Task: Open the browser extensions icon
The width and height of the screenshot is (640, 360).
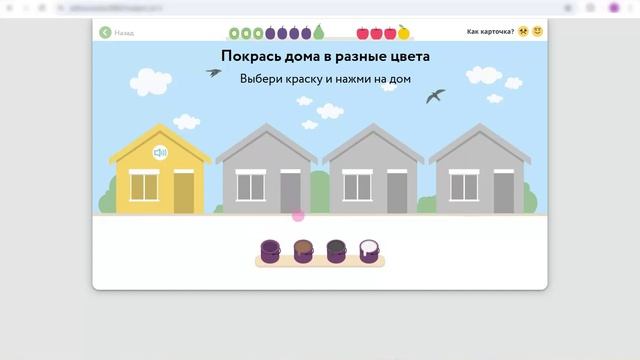Action: (x=590, y=8)
